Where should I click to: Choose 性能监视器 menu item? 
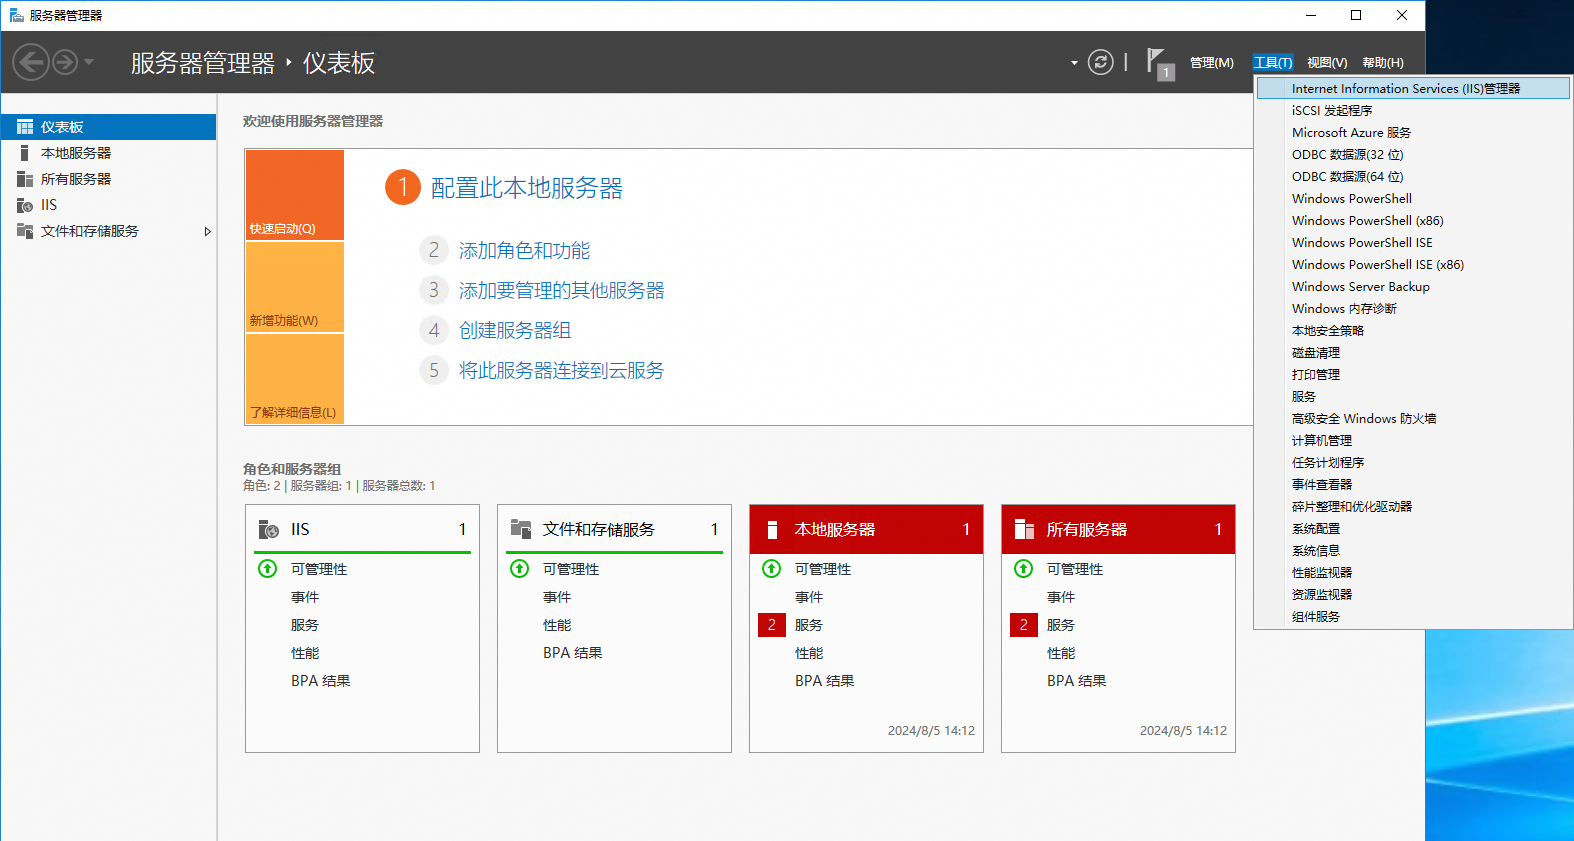pyautogui.click(x=1413, y=573)
